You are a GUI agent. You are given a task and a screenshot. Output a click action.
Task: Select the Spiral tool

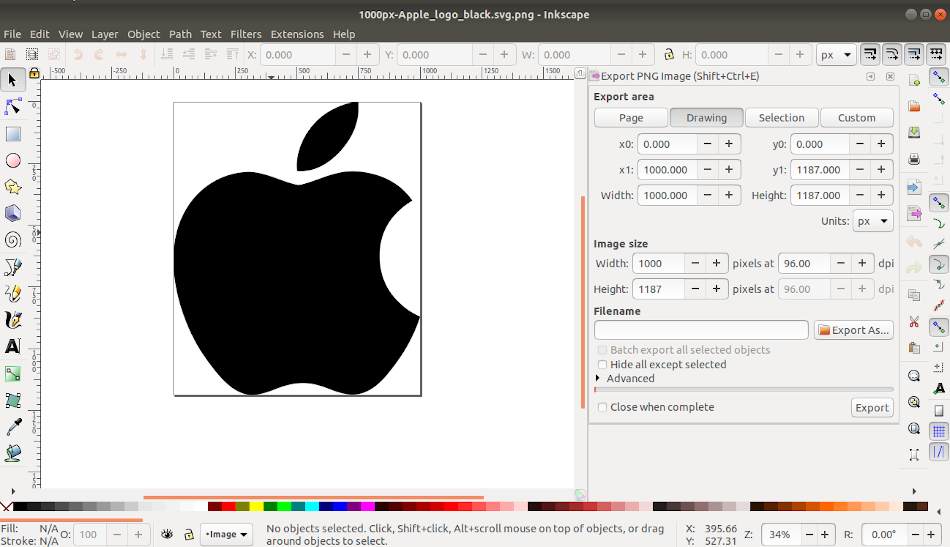pos(13,240)
